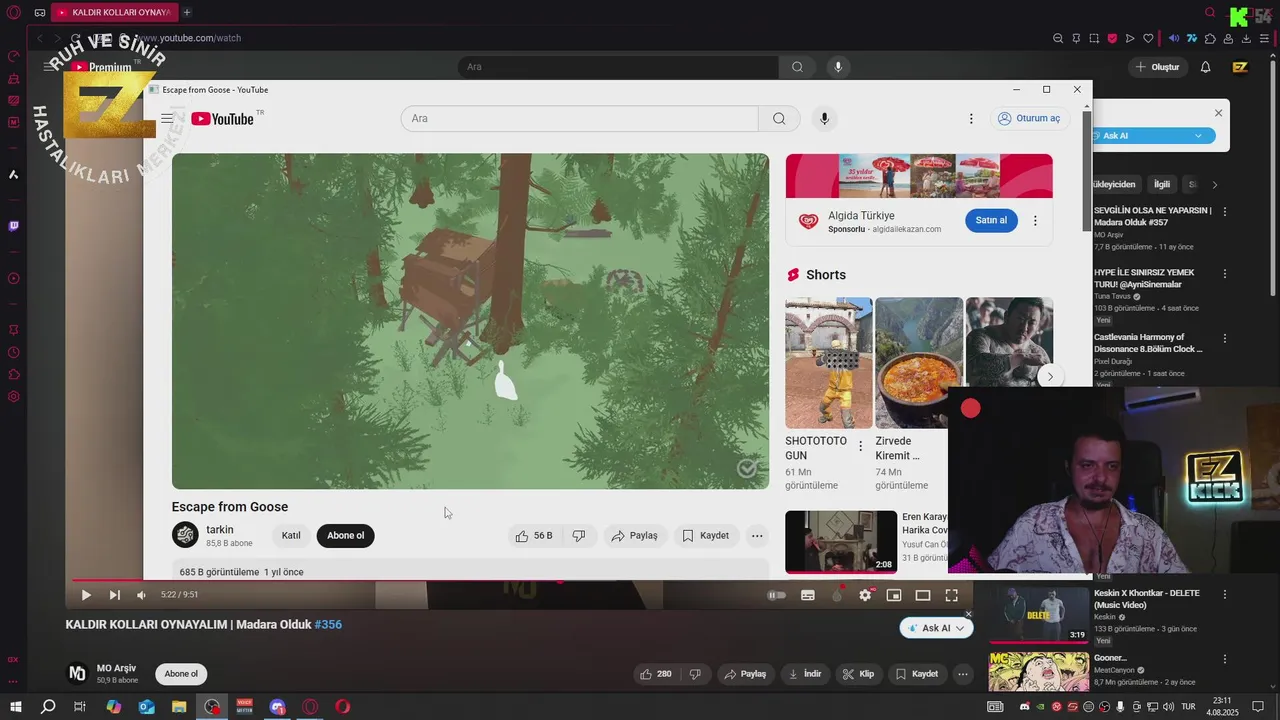Click the background YouTube notifications bell
Viewport: 1280px width, 720px height.
click(1205, 67)
